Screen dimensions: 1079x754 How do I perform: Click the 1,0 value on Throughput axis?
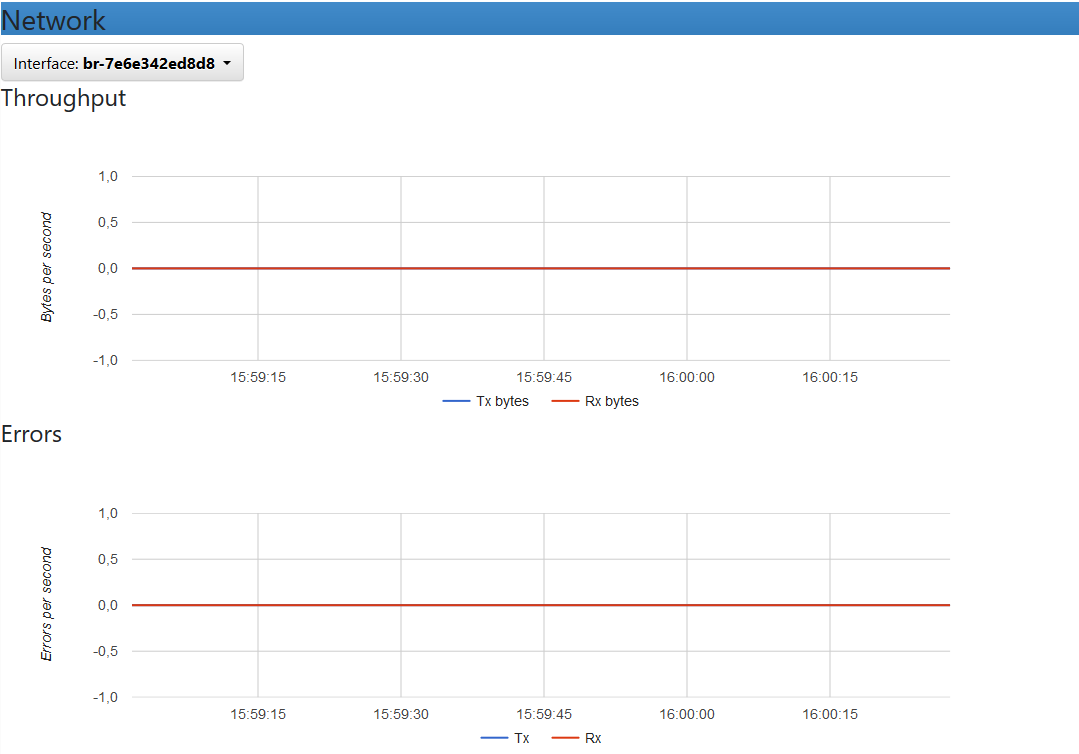(x=108, y=176)
